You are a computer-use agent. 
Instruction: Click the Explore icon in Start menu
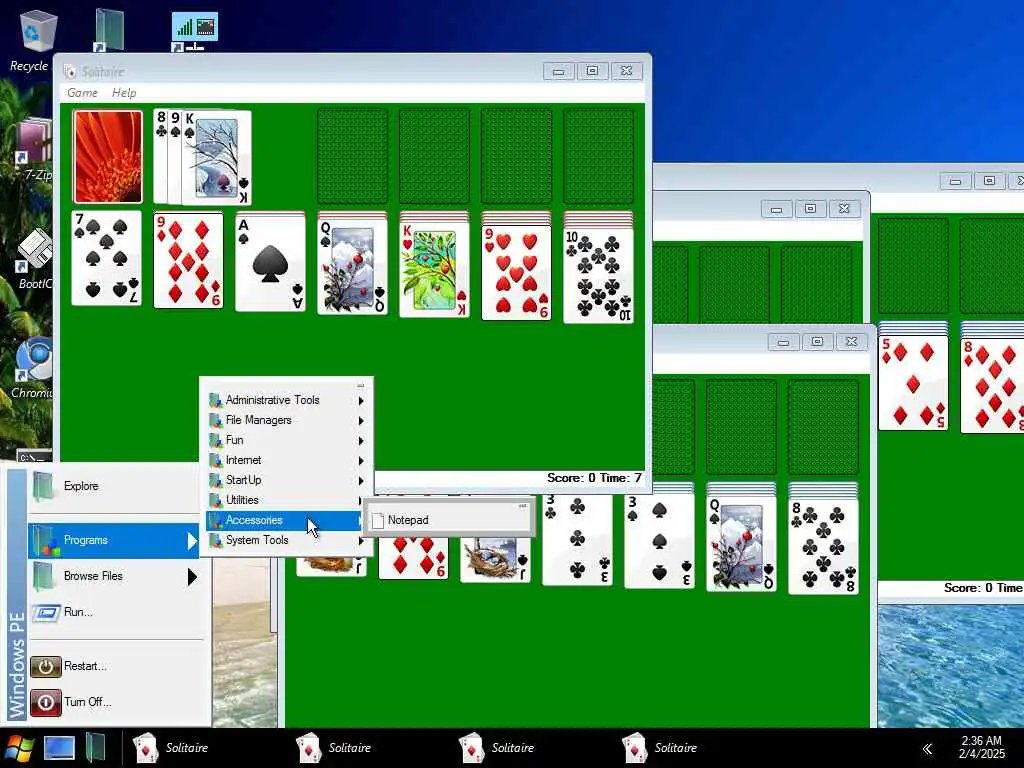coord(44,486)
